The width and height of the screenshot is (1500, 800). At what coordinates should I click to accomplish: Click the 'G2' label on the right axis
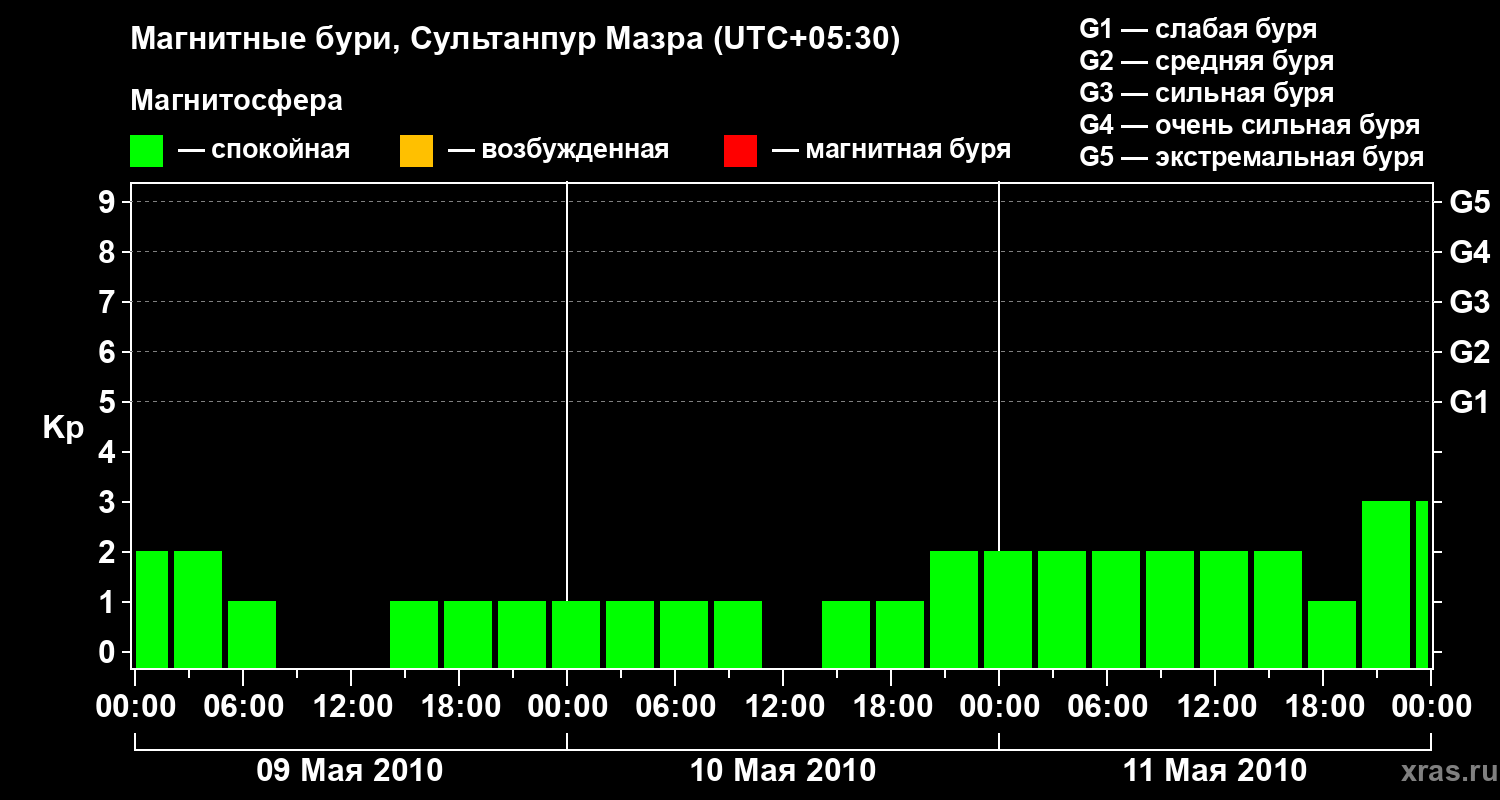[x=1469, y=352]
